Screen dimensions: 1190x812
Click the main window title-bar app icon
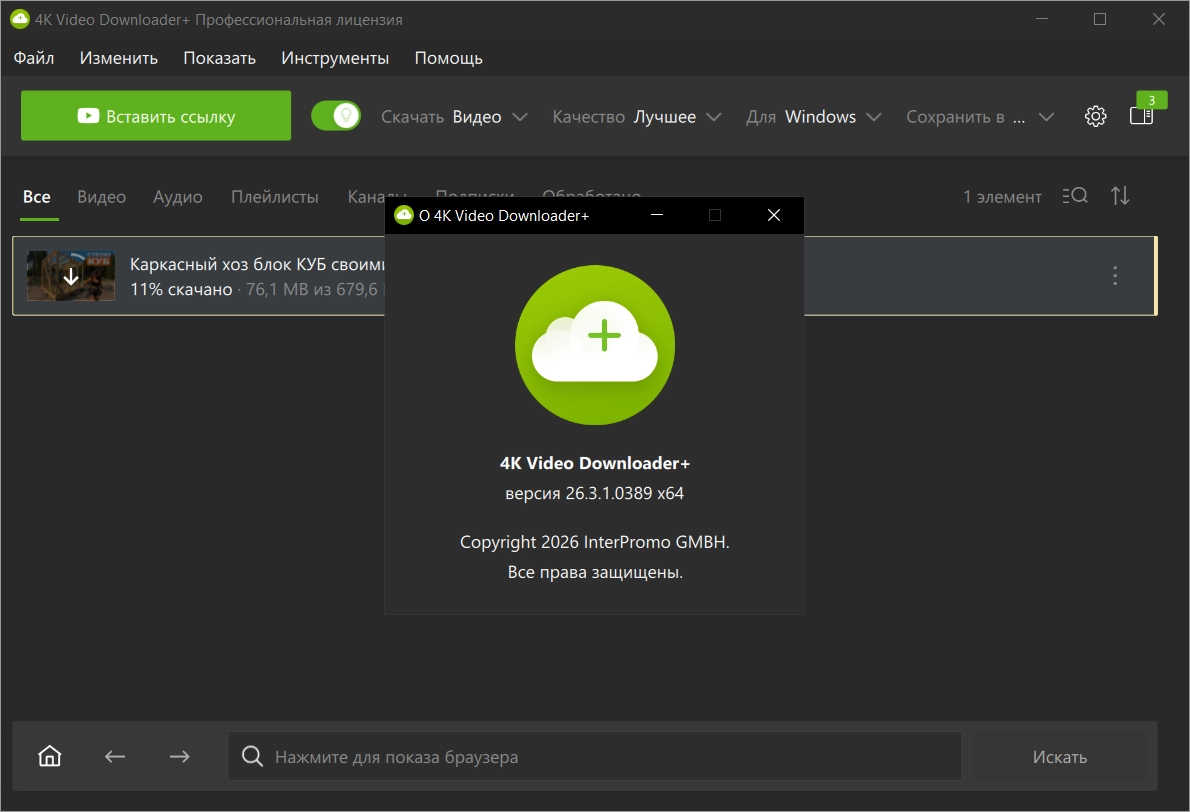[x=20, y=19]
